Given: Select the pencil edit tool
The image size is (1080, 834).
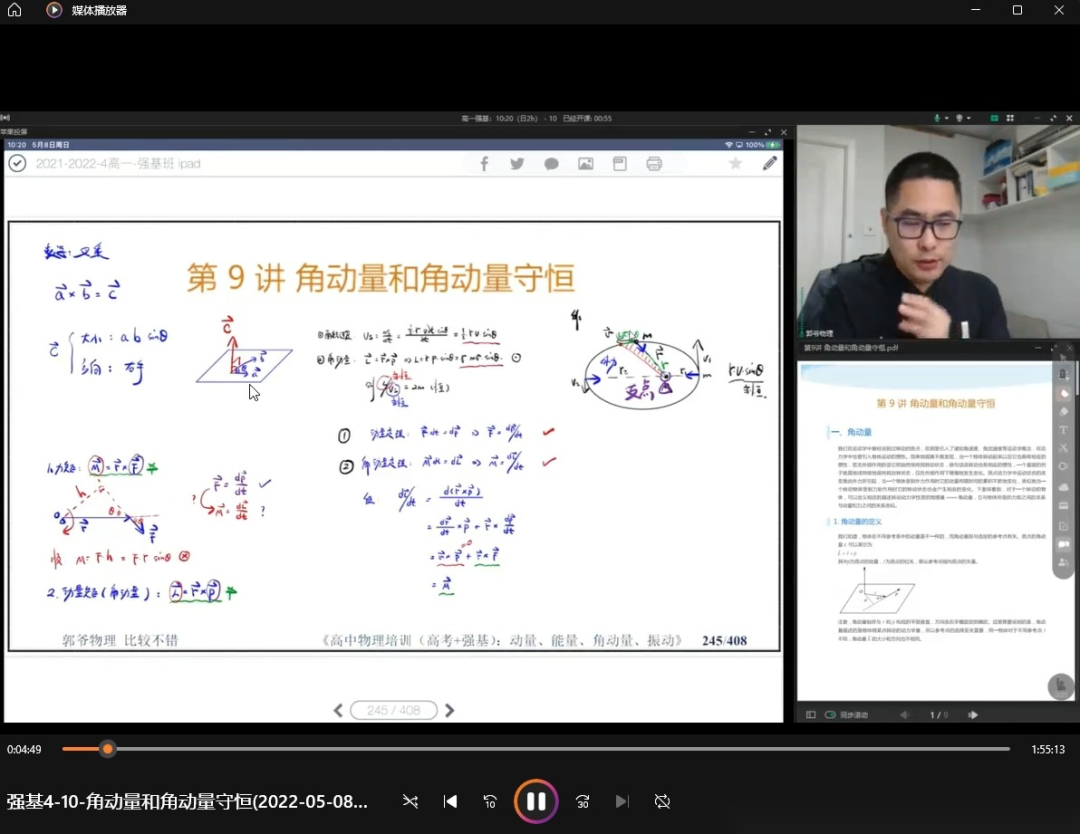Looking at the screenshot, I should point(769,163).
